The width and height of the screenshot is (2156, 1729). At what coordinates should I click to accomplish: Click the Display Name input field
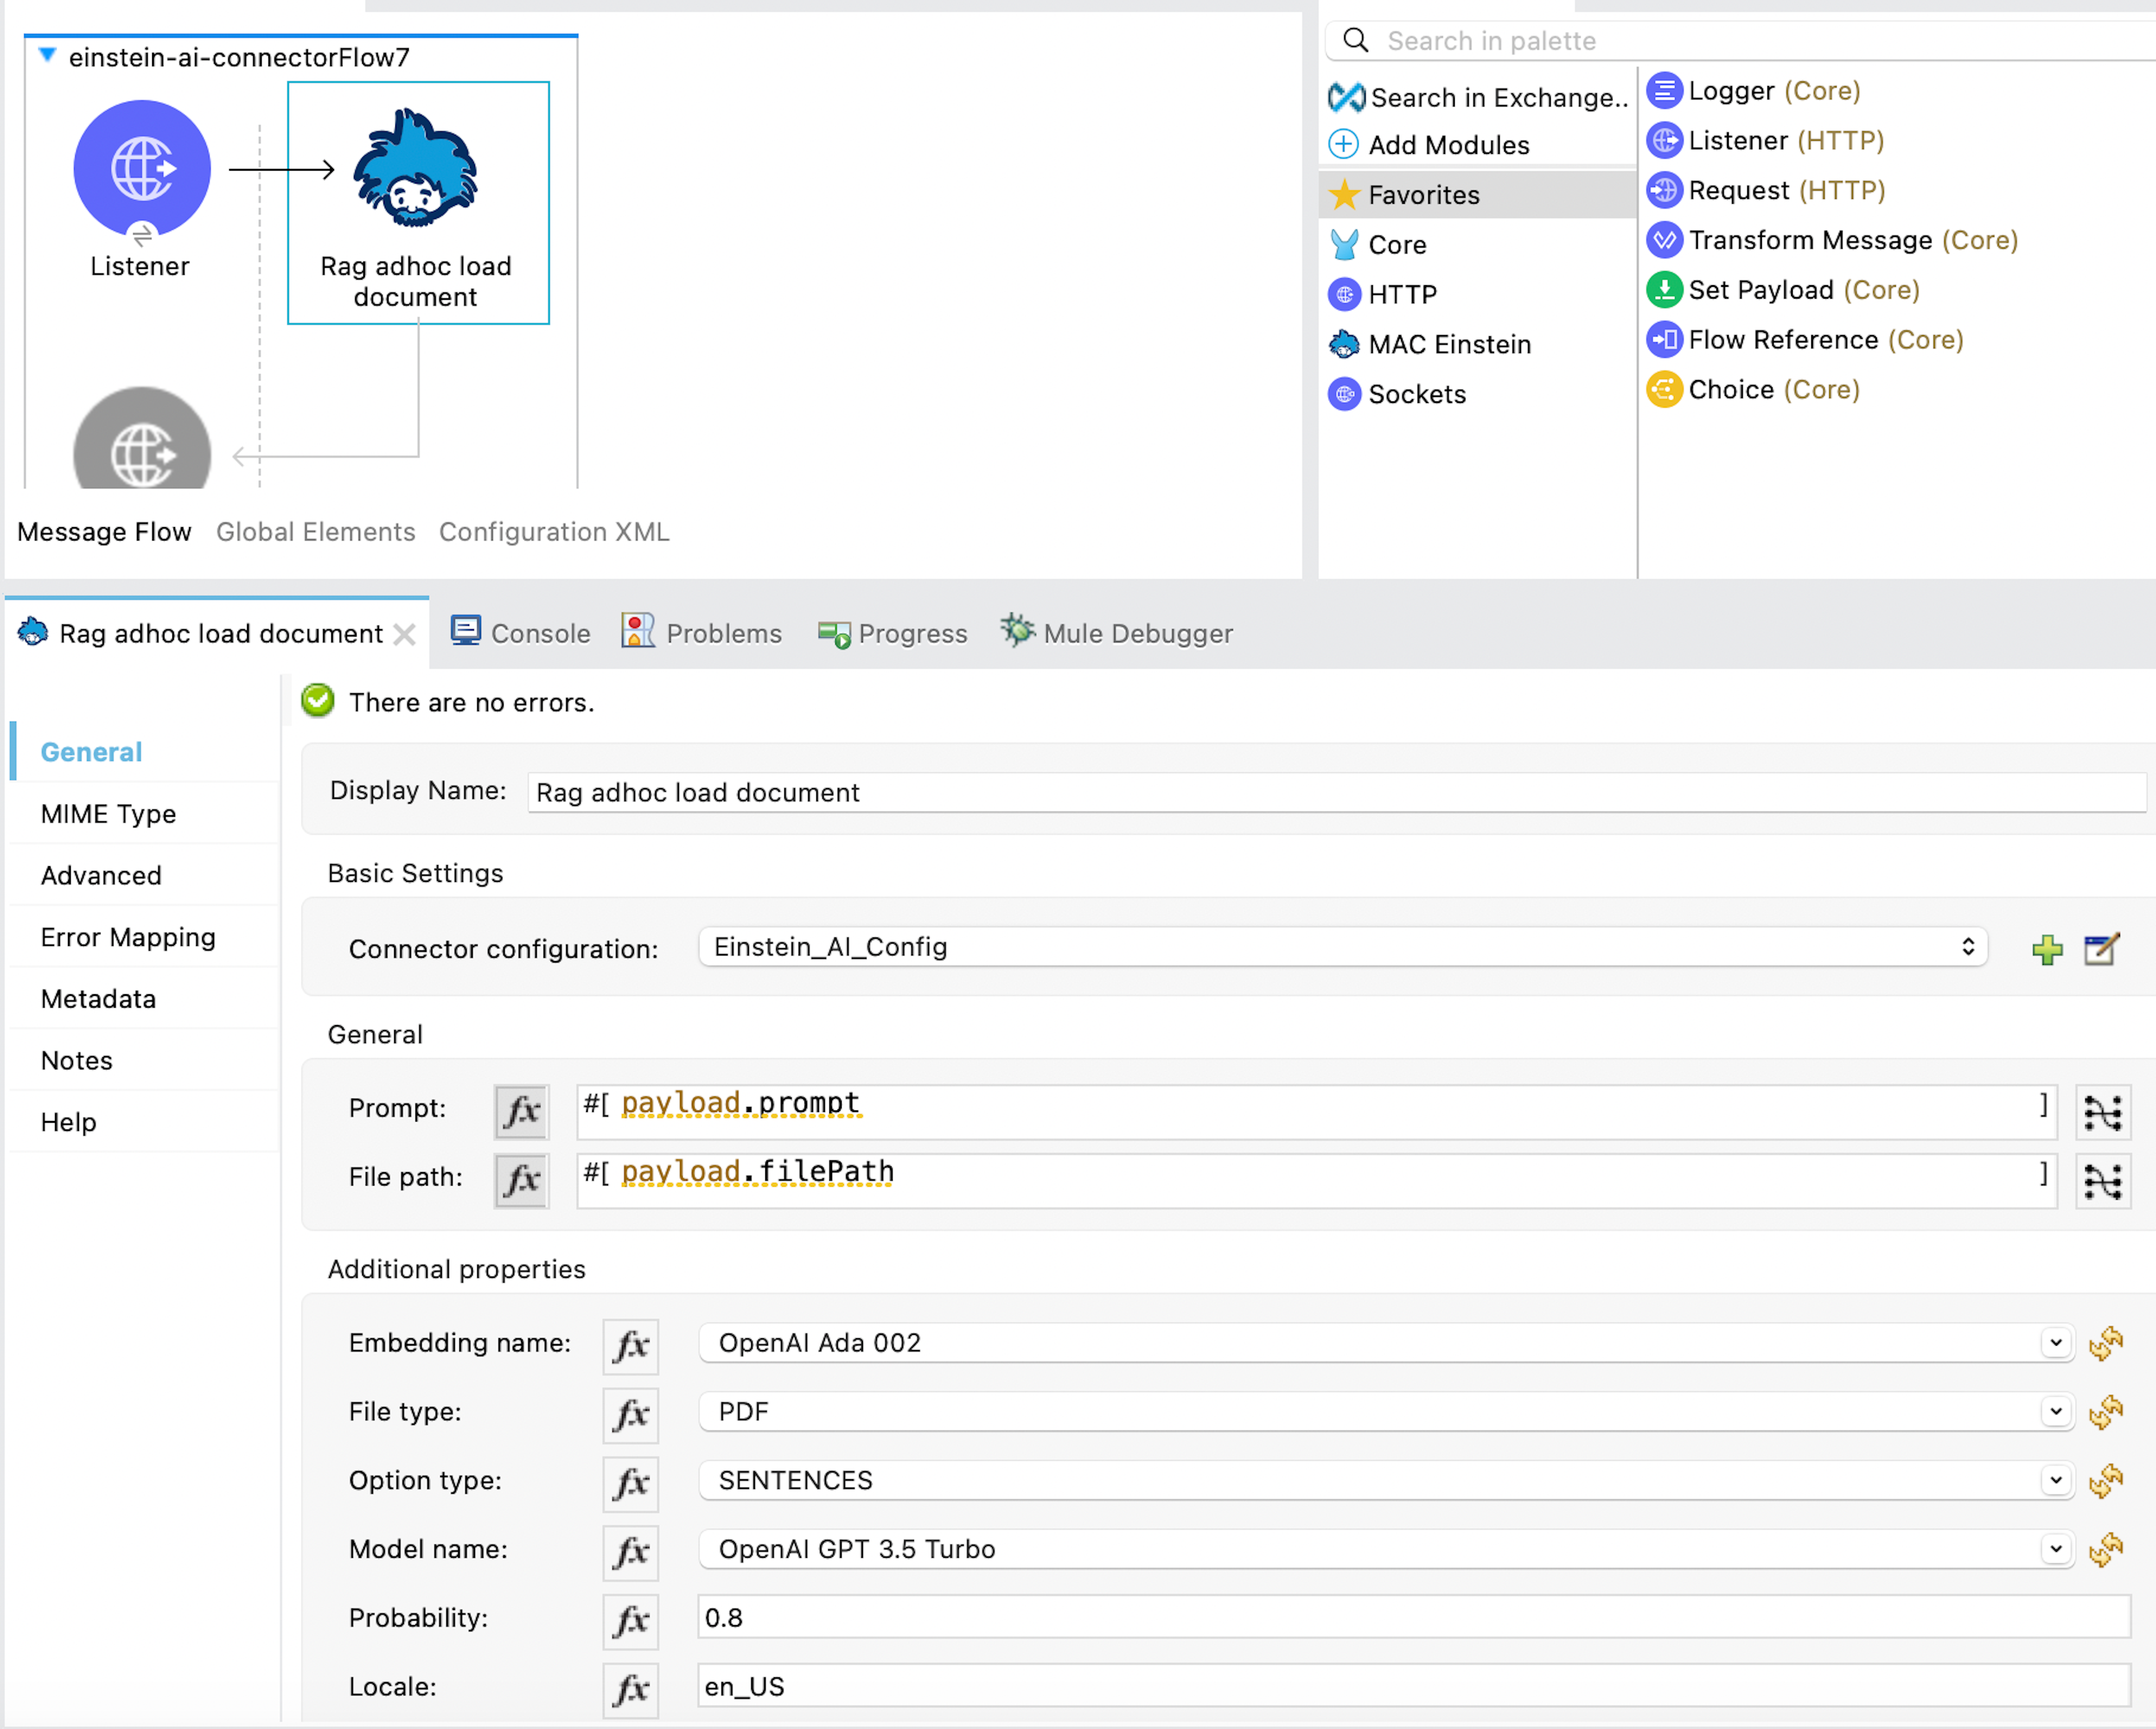pos(1337,793)
